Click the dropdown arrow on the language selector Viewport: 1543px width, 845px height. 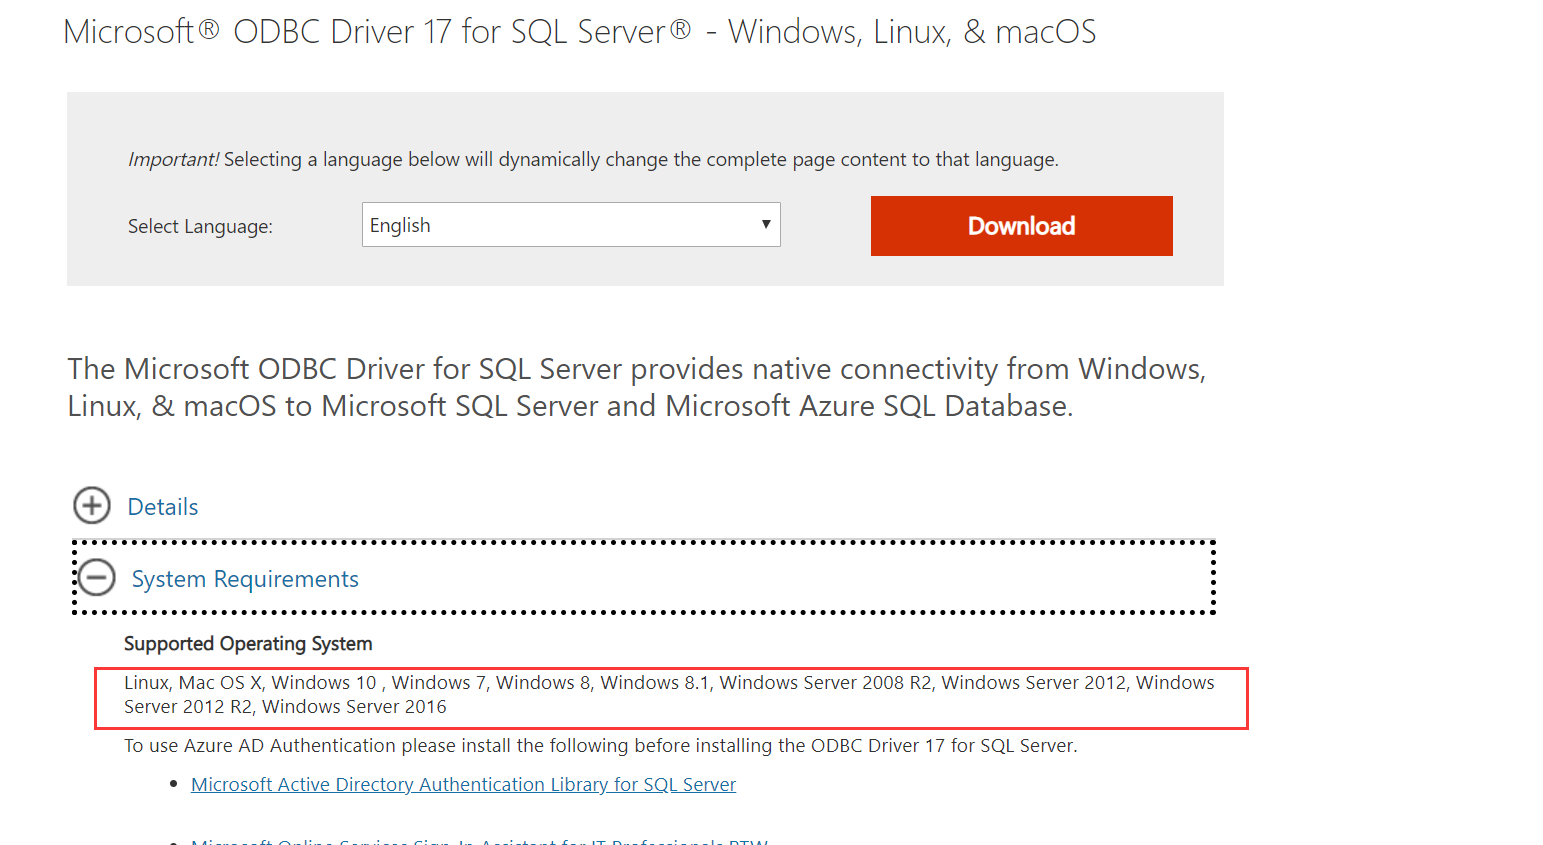click(765, 225)
